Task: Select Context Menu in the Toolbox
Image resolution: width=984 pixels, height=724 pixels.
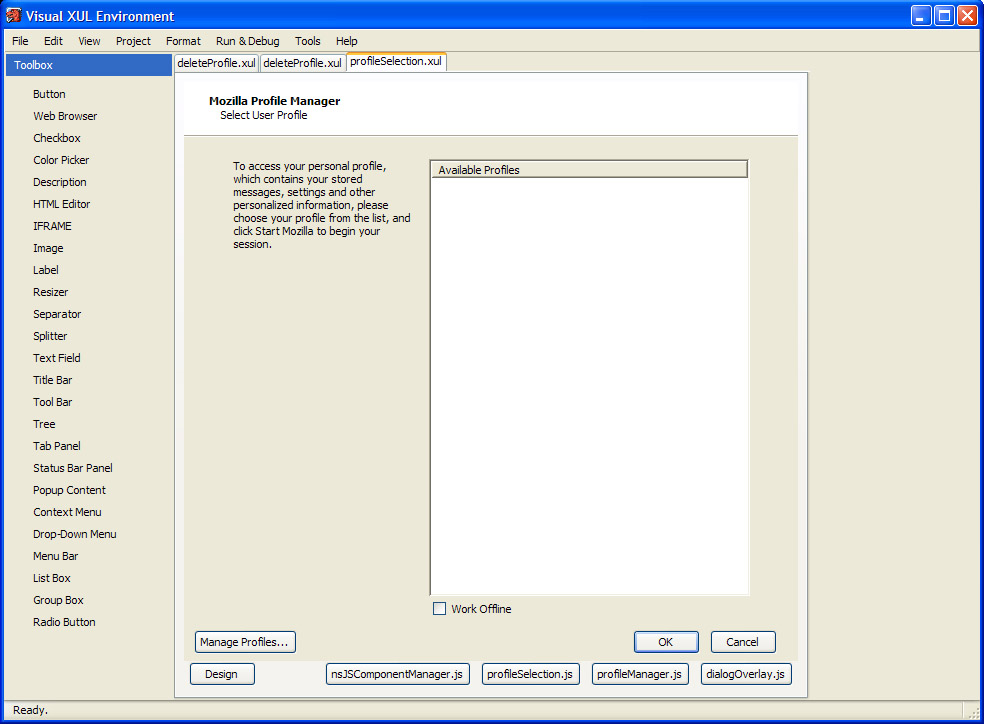Action: (67, 512)
